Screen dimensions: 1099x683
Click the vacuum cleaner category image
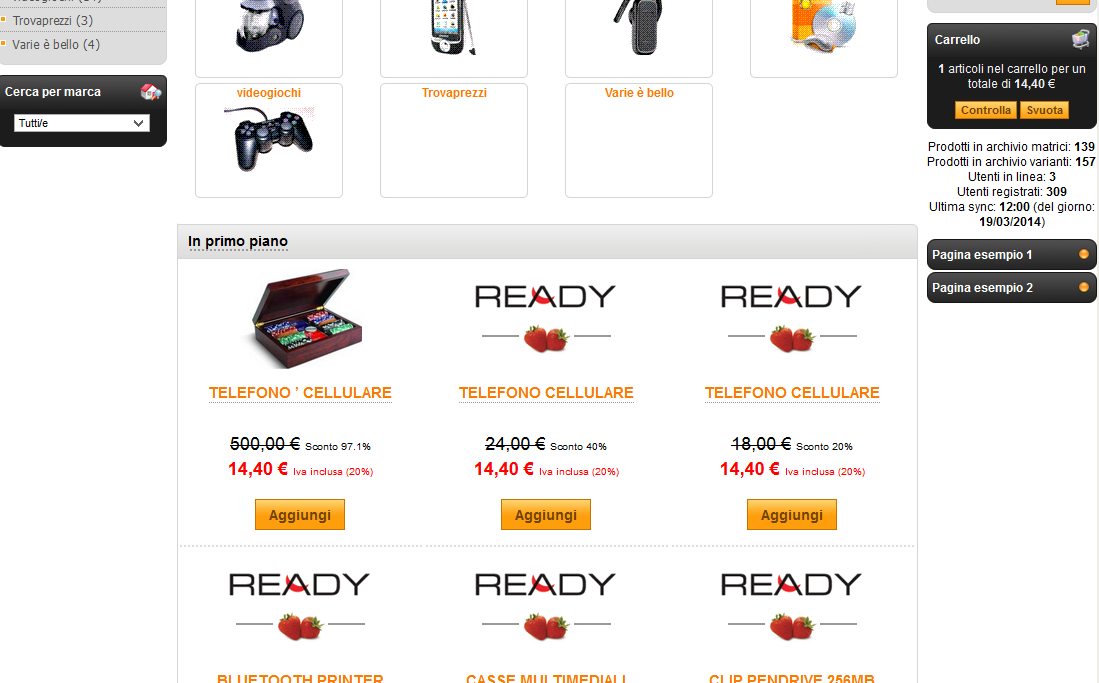(x=269, y=26)
